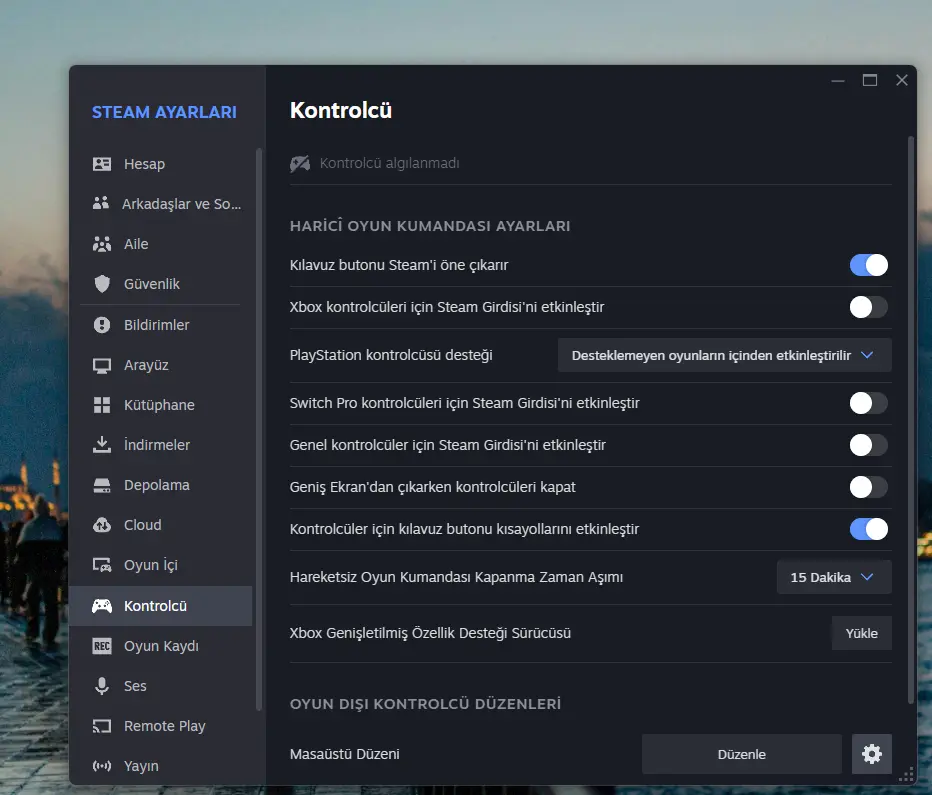932x795 pixels.
Task: Minimize the Steam settings window
Action: pos(838,80)
